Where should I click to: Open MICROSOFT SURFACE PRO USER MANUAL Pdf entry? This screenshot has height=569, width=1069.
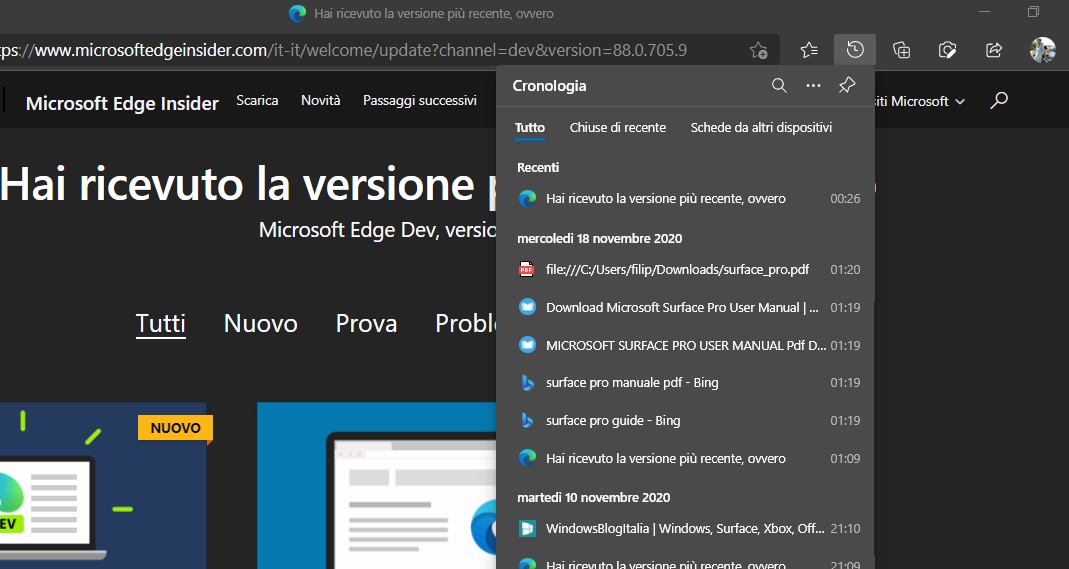pos(685,345)
